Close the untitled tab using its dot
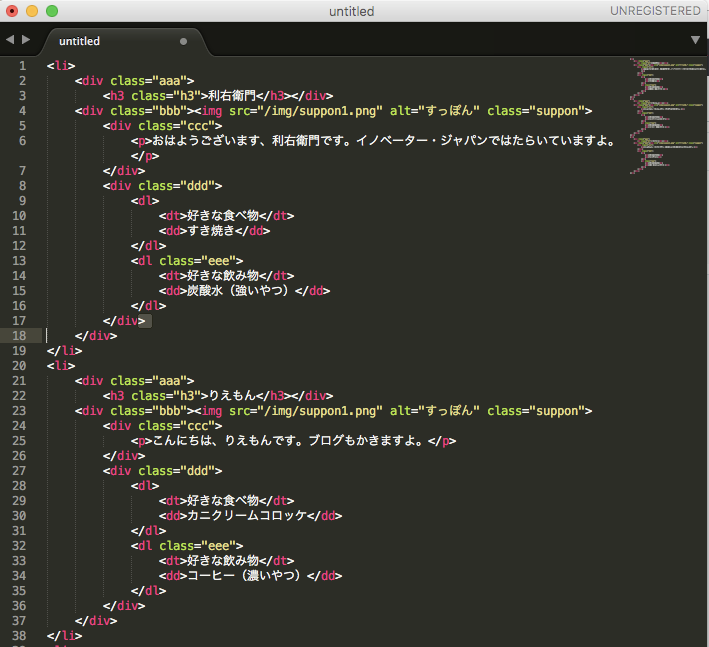 coord(183,42)
